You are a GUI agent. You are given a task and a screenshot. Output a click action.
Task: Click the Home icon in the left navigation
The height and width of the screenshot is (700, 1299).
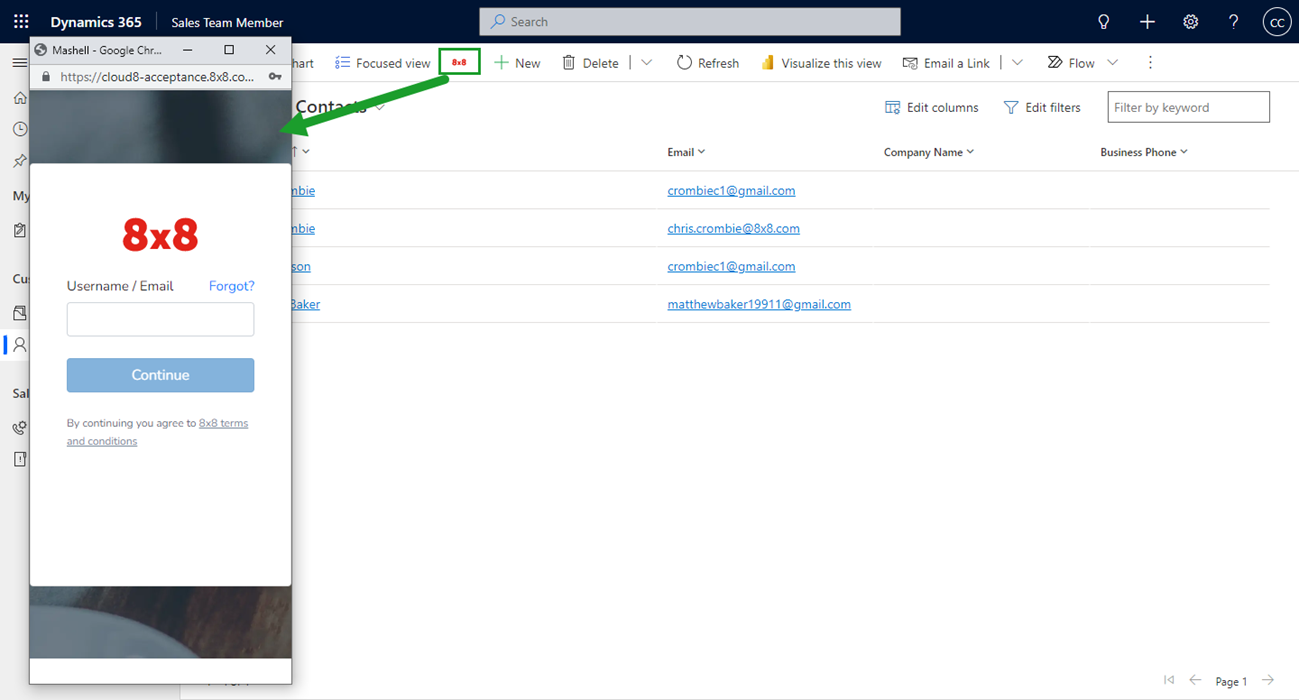point(20,97)
